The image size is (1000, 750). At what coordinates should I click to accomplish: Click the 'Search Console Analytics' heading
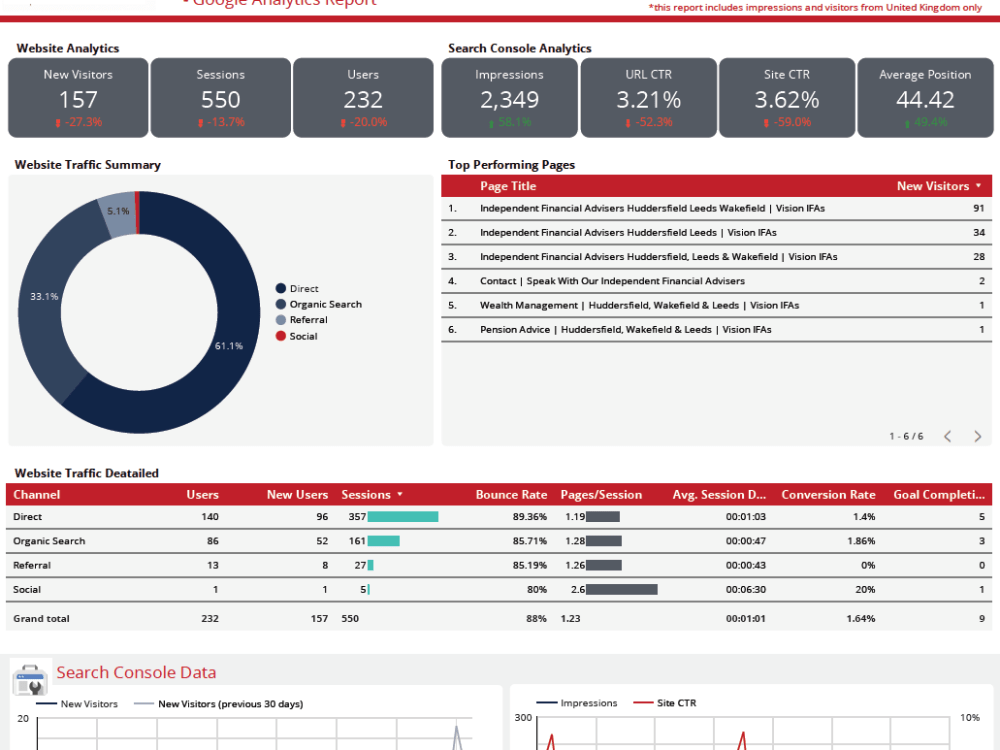click(520, 48)
